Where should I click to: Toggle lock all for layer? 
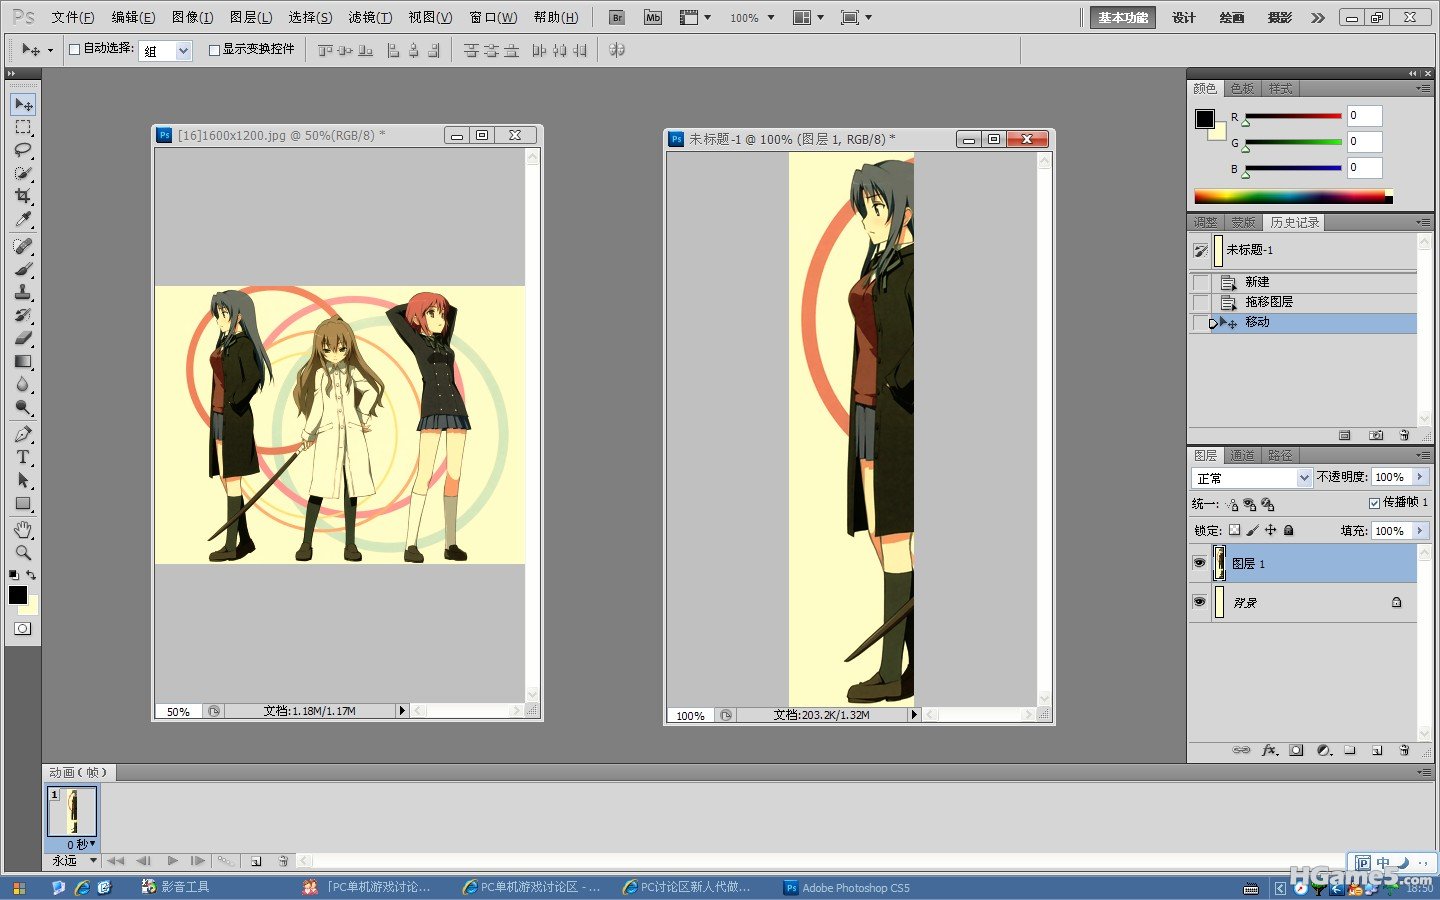pyautogui.click(x=1288, y=530)
